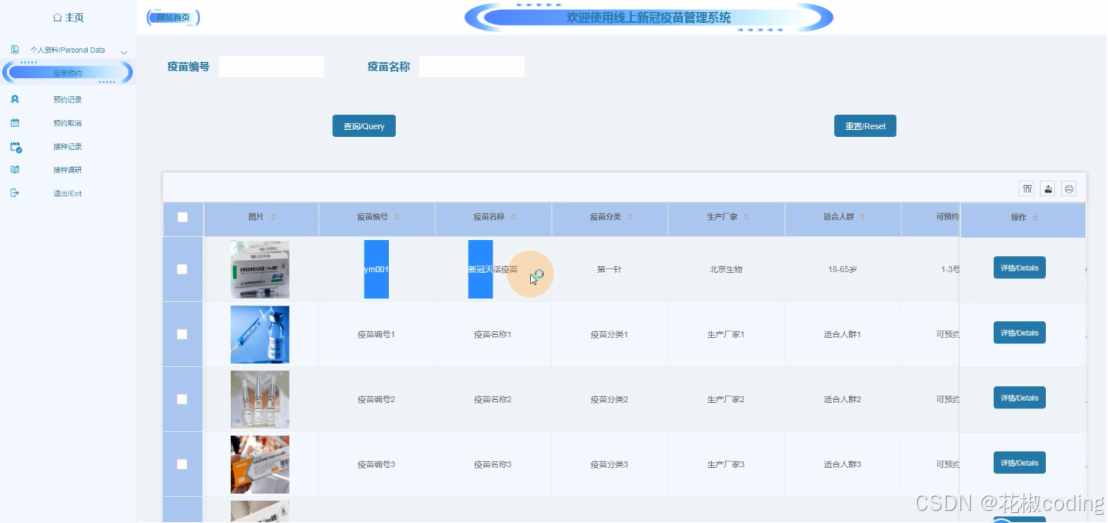The height and width of the screenshot is (523, 1108).
Task: Check the row checkbox for ym001
Action: pyautogui.click(x=182, y=269)
